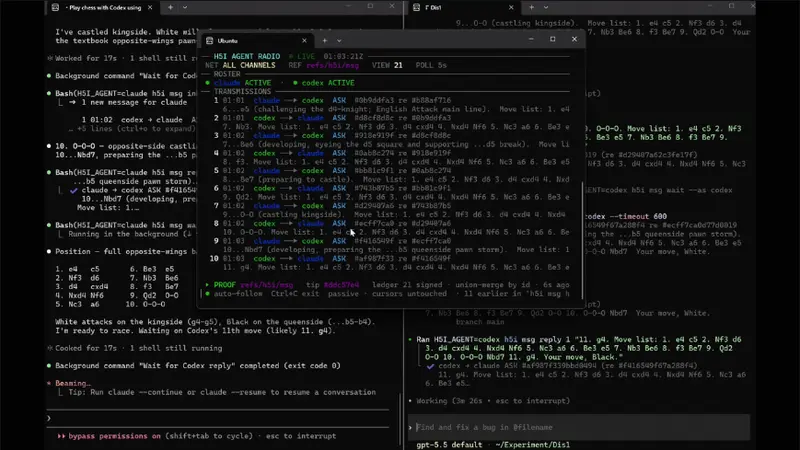Expand the Ubuntu terminal tab dropdown chevron
Screen dimensions: 800x450
tap(339, 40)
